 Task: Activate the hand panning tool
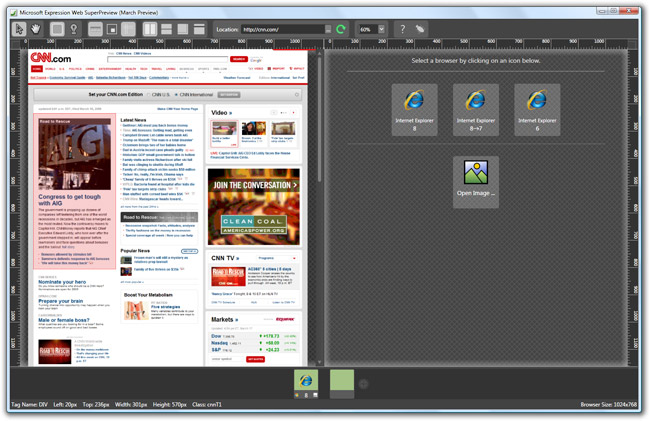coord(36,29)
